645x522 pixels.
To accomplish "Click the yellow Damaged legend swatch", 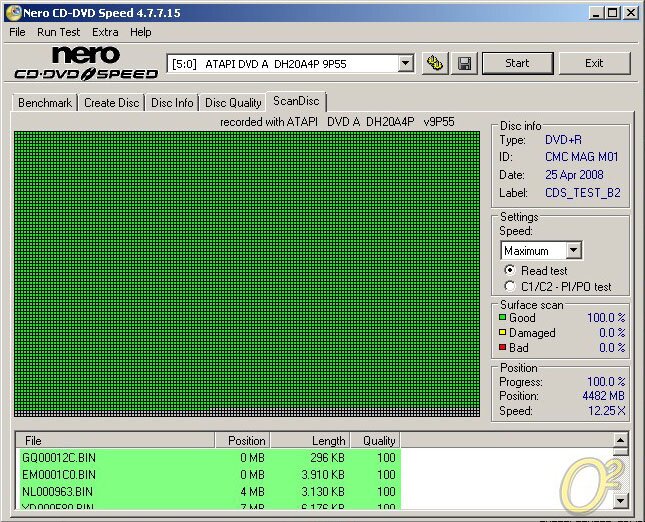I will coord(502,332).
